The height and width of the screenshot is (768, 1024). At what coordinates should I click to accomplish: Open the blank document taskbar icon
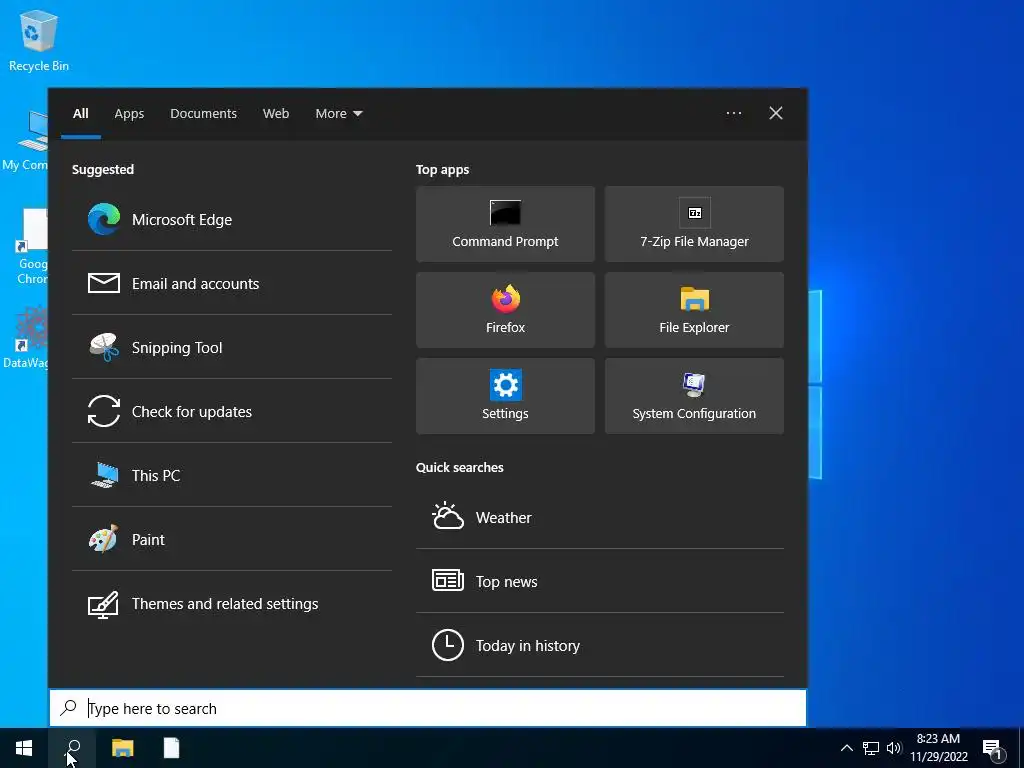171,748
